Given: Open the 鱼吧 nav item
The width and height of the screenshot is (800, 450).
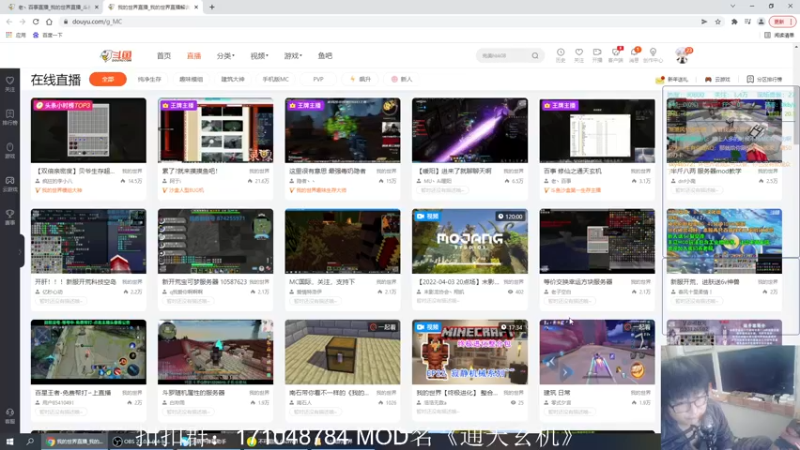Looking at the screenshot, I should click(x=325, y=56).
